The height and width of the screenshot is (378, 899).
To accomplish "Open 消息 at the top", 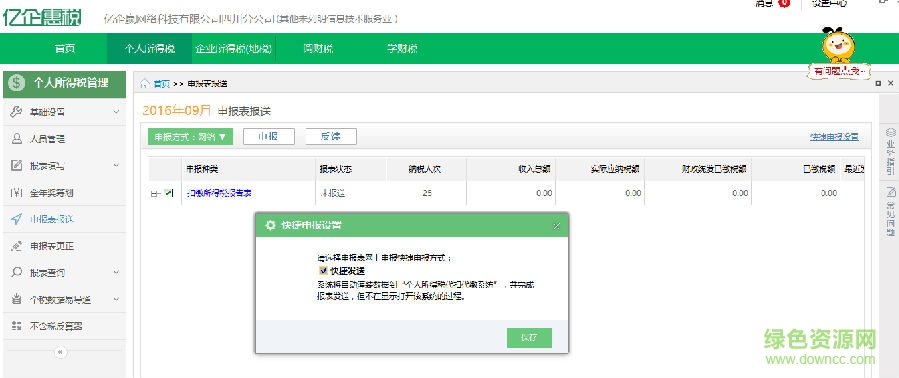I will point(765,3).
